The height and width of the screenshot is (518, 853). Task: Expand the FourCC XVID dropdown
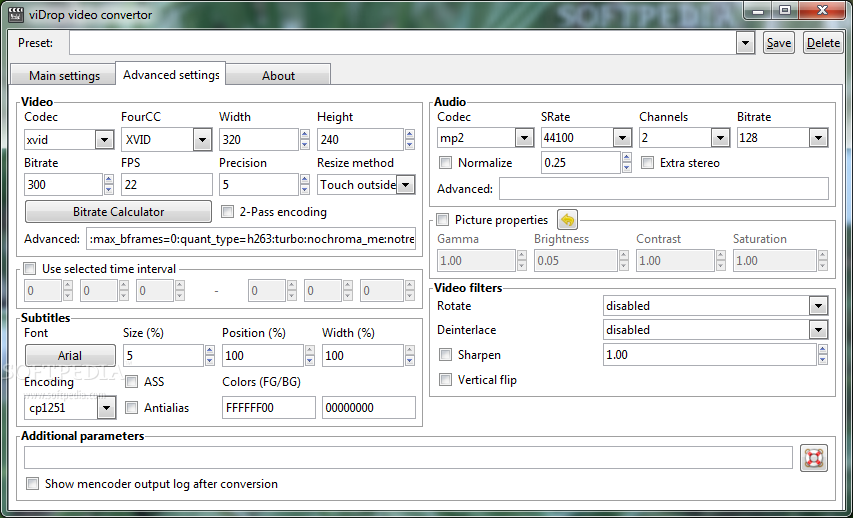(202, 140)
